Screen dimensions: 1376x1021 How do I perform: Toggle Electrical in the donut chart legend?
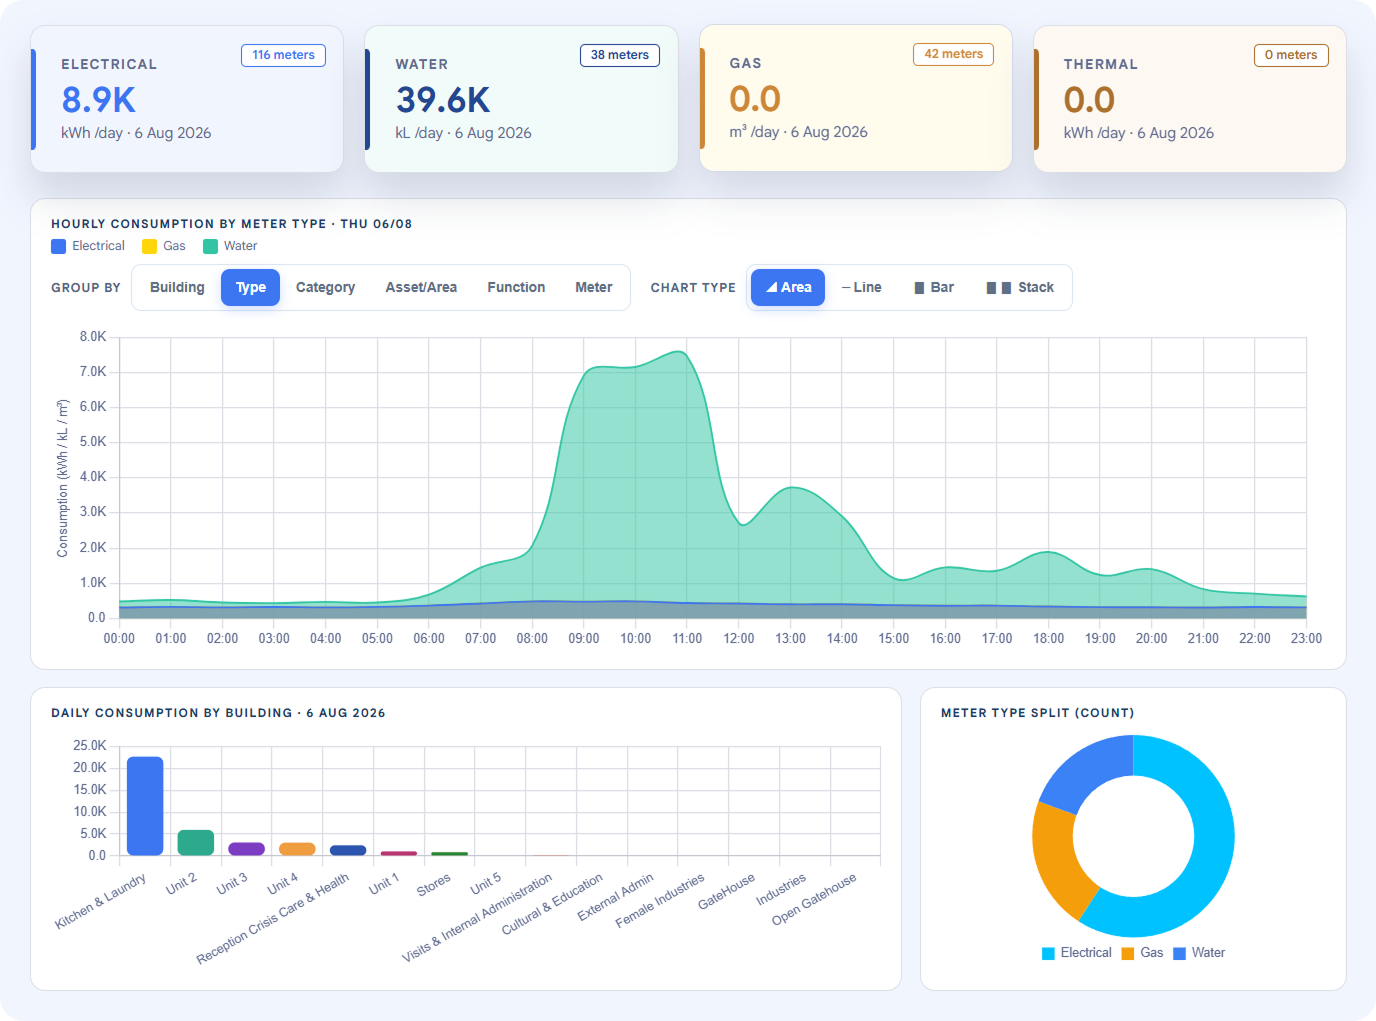[1076, 953]
